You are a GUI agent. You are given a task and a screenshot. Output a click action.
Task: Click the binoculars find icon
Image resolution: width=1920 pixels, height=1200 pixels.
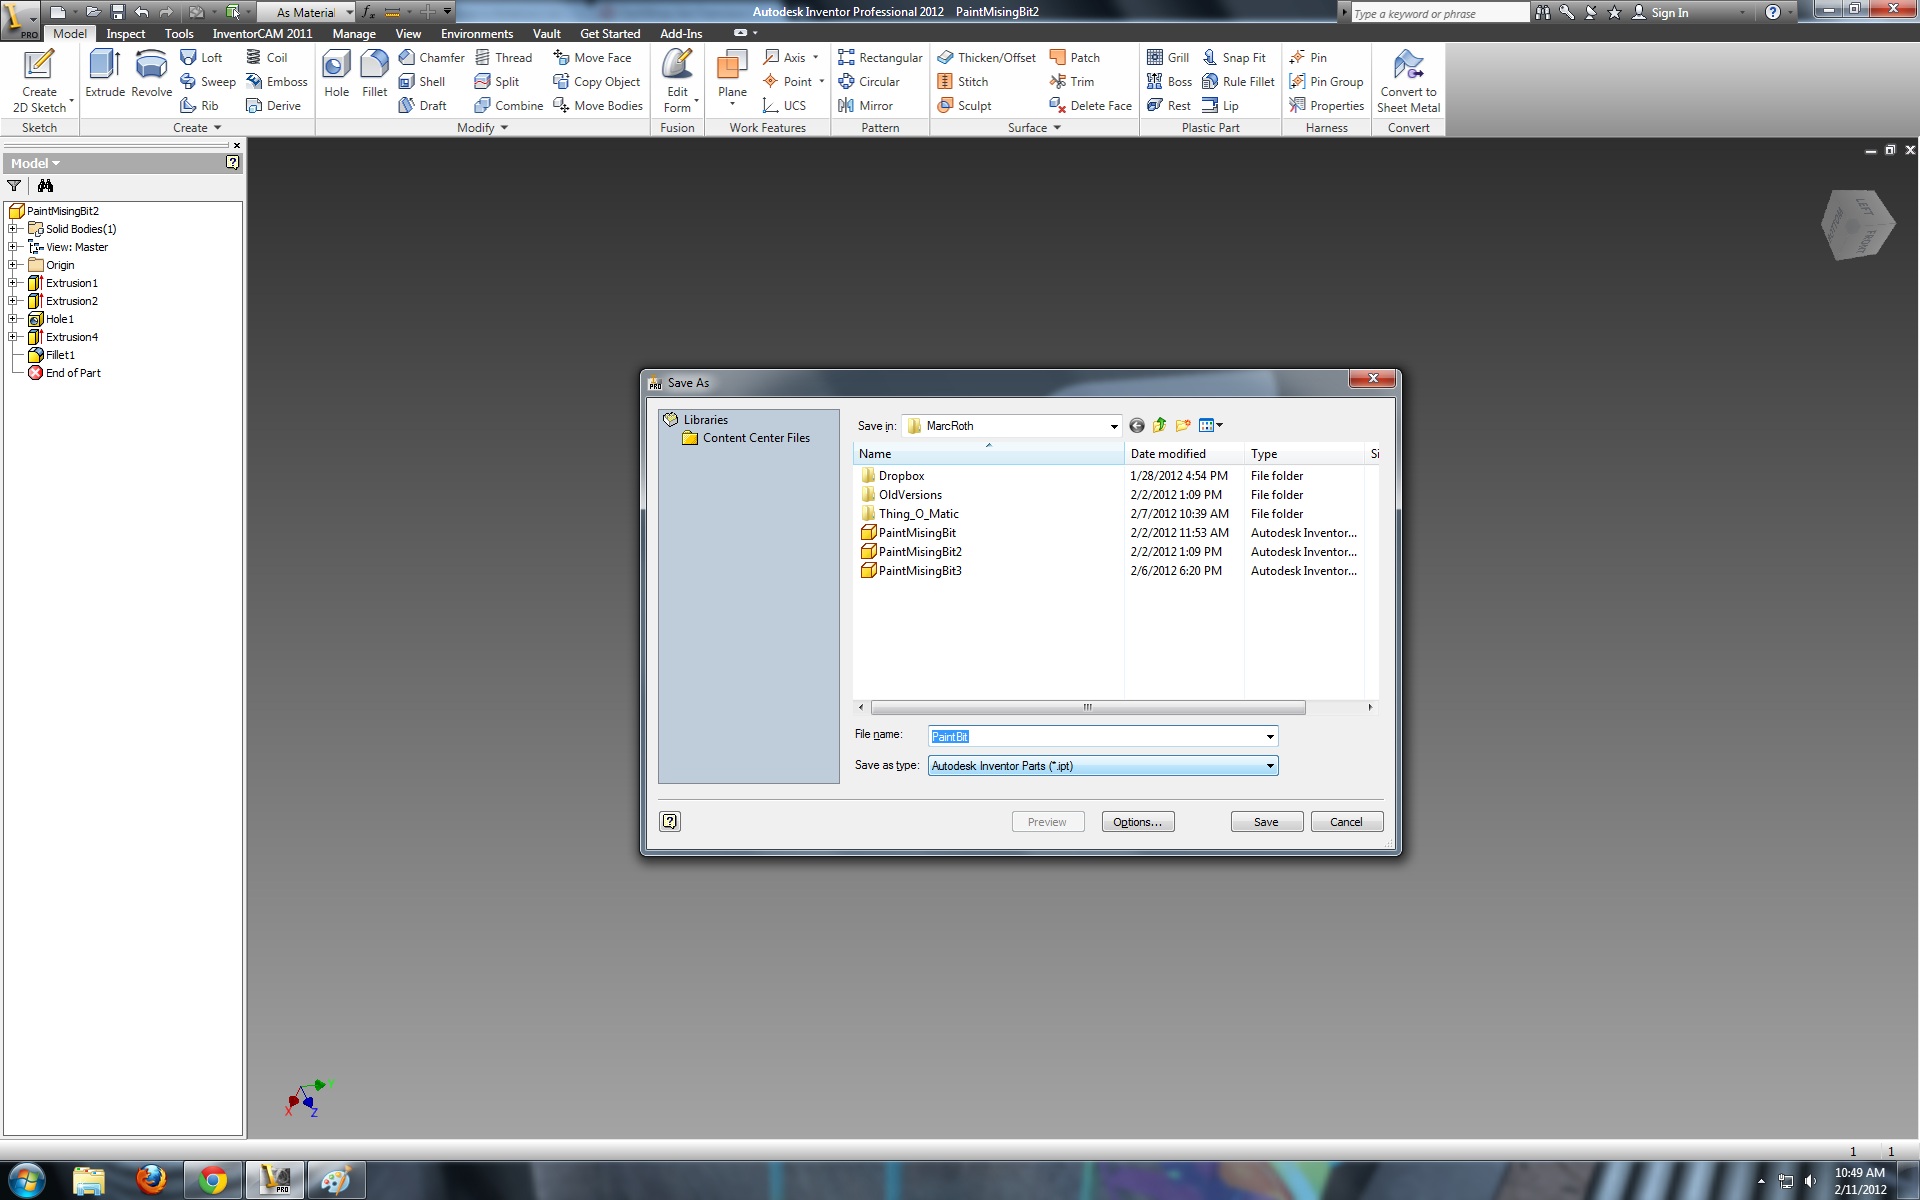click(x=45, y=186)
